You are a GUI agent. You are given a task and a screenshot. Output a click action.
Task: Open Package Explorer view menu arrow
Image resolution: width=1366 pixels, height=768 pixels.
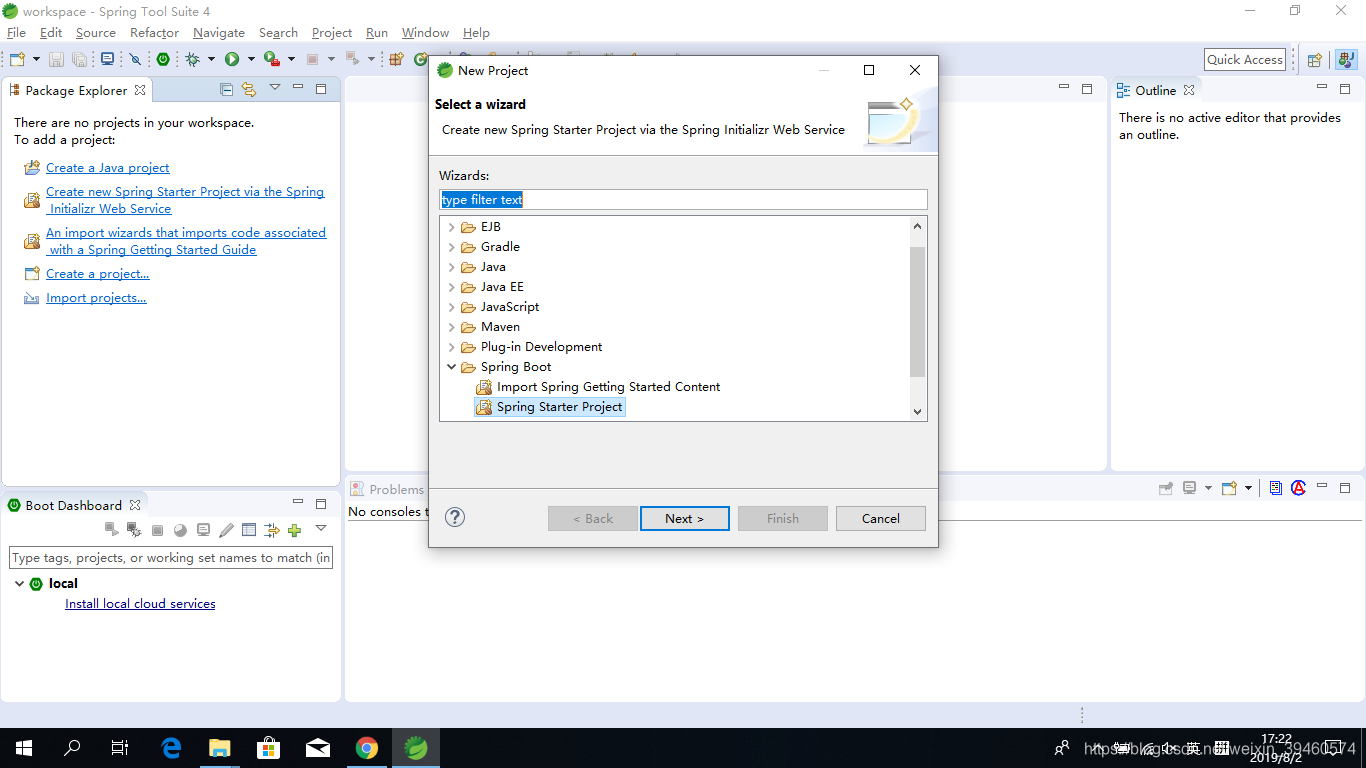click(x=275, y=88)
